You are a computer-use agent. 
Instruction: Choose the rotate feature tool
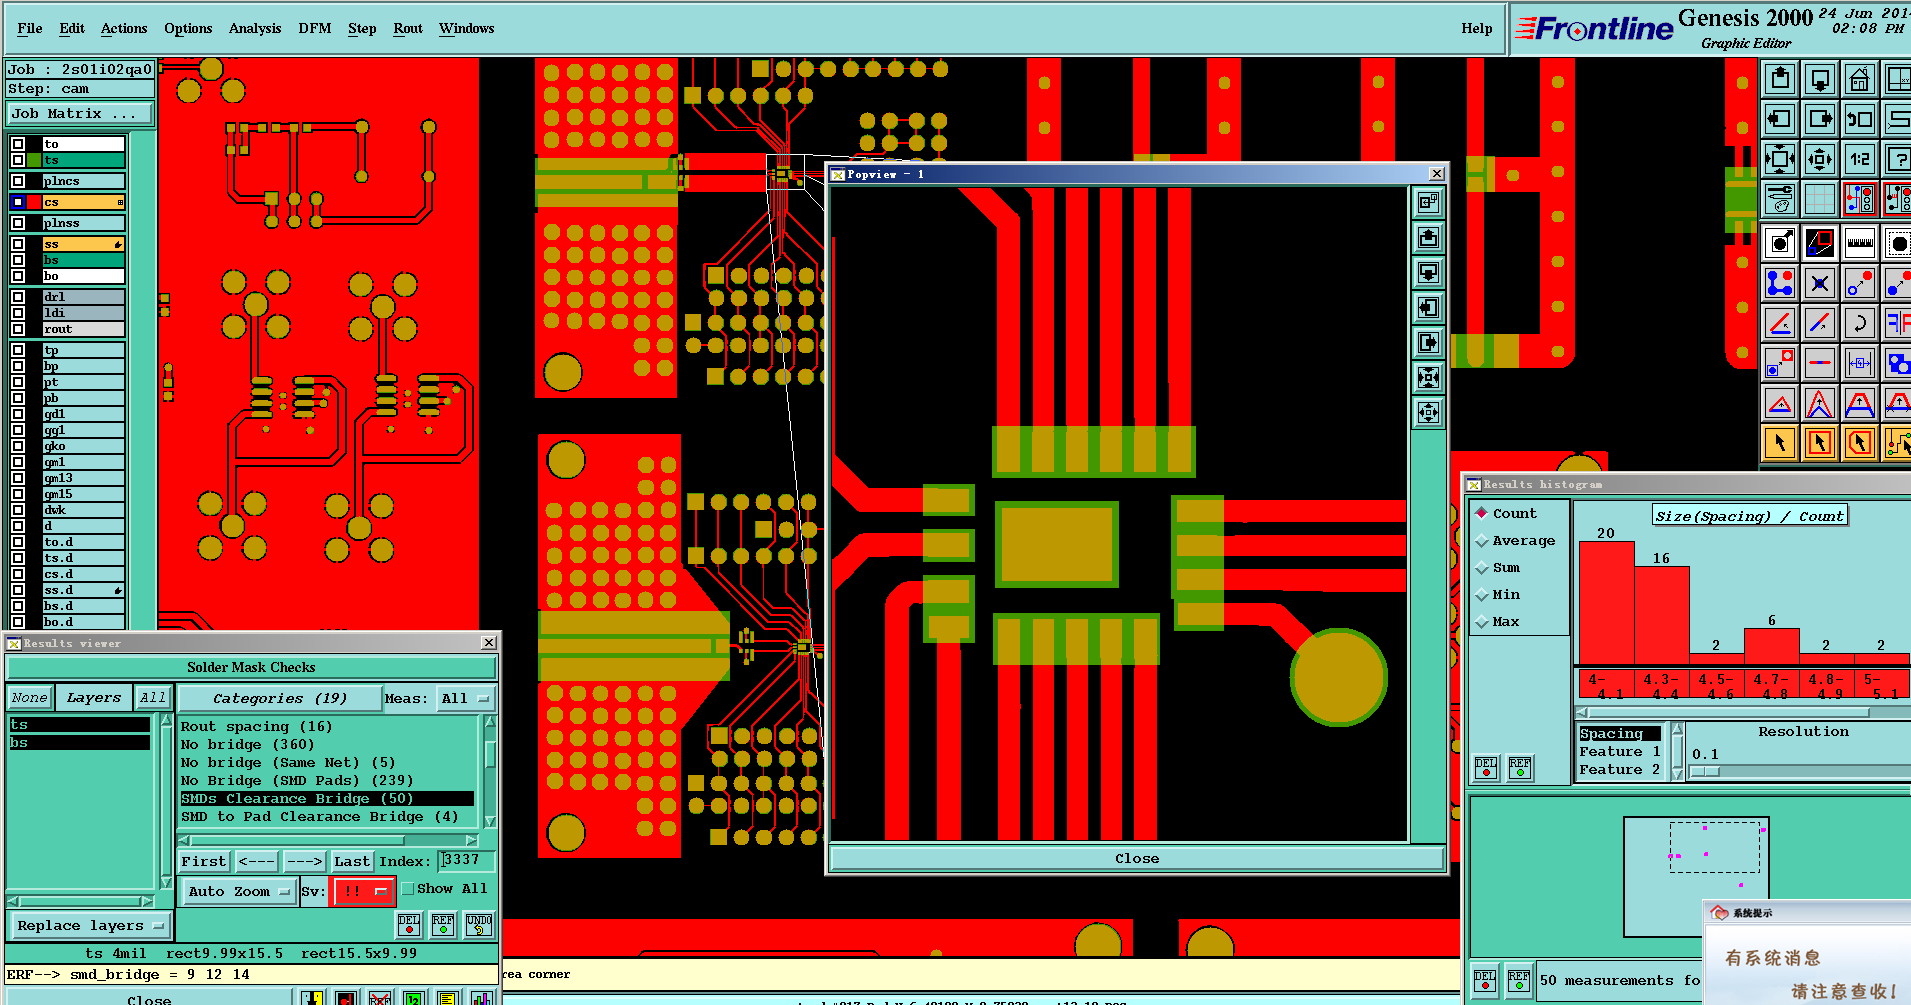click(1859, 323)
